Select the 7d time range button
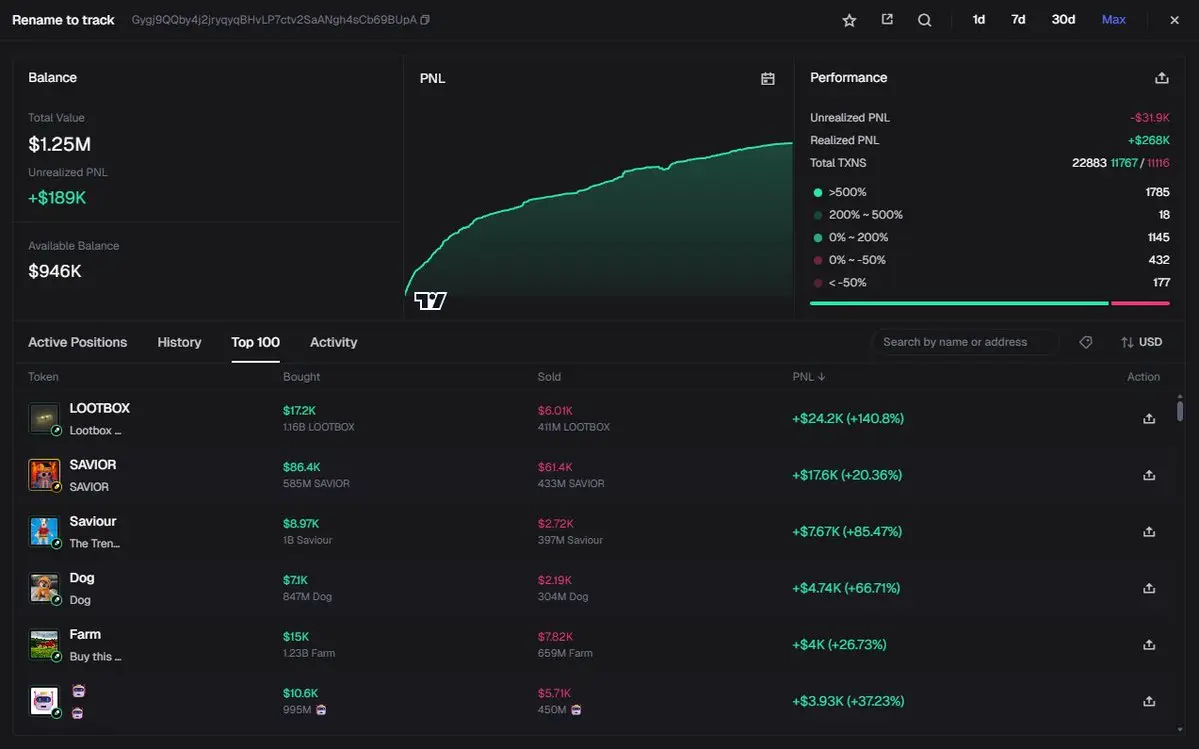The height and width of the screenshot is (749, 1199). coord(1018,20)
